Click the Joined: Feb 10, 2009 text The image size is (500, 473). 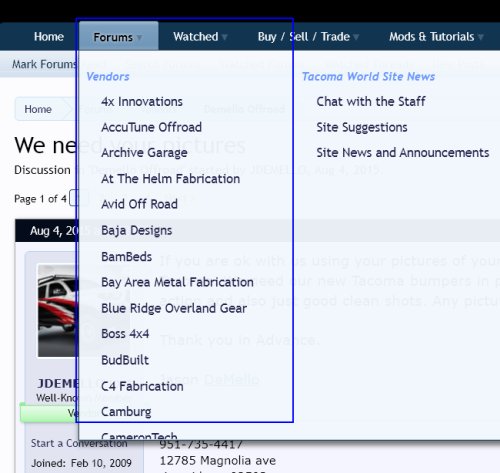click(x=81, y=463)
